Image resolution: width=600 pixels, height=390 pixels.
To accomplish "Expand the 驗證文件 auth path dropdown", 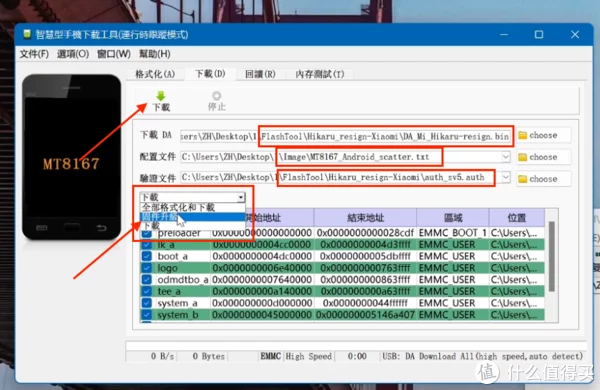I will tap(505, 177).
